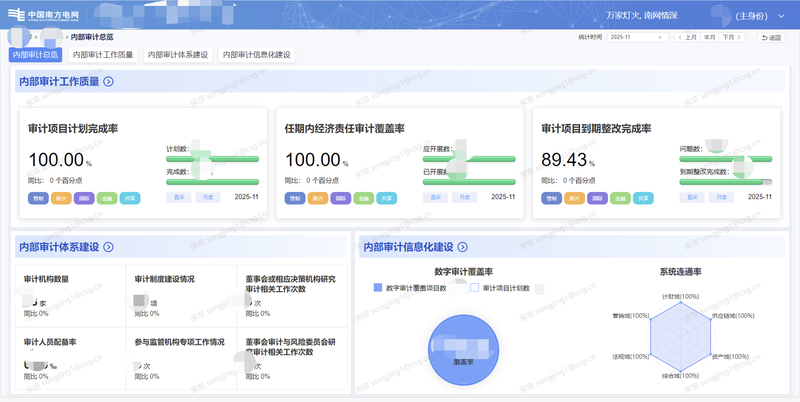This screenshot has height=402, width=800.
Task: Select 管制 tag under 审计项目计划完成率
Action: tap(38, 198)
